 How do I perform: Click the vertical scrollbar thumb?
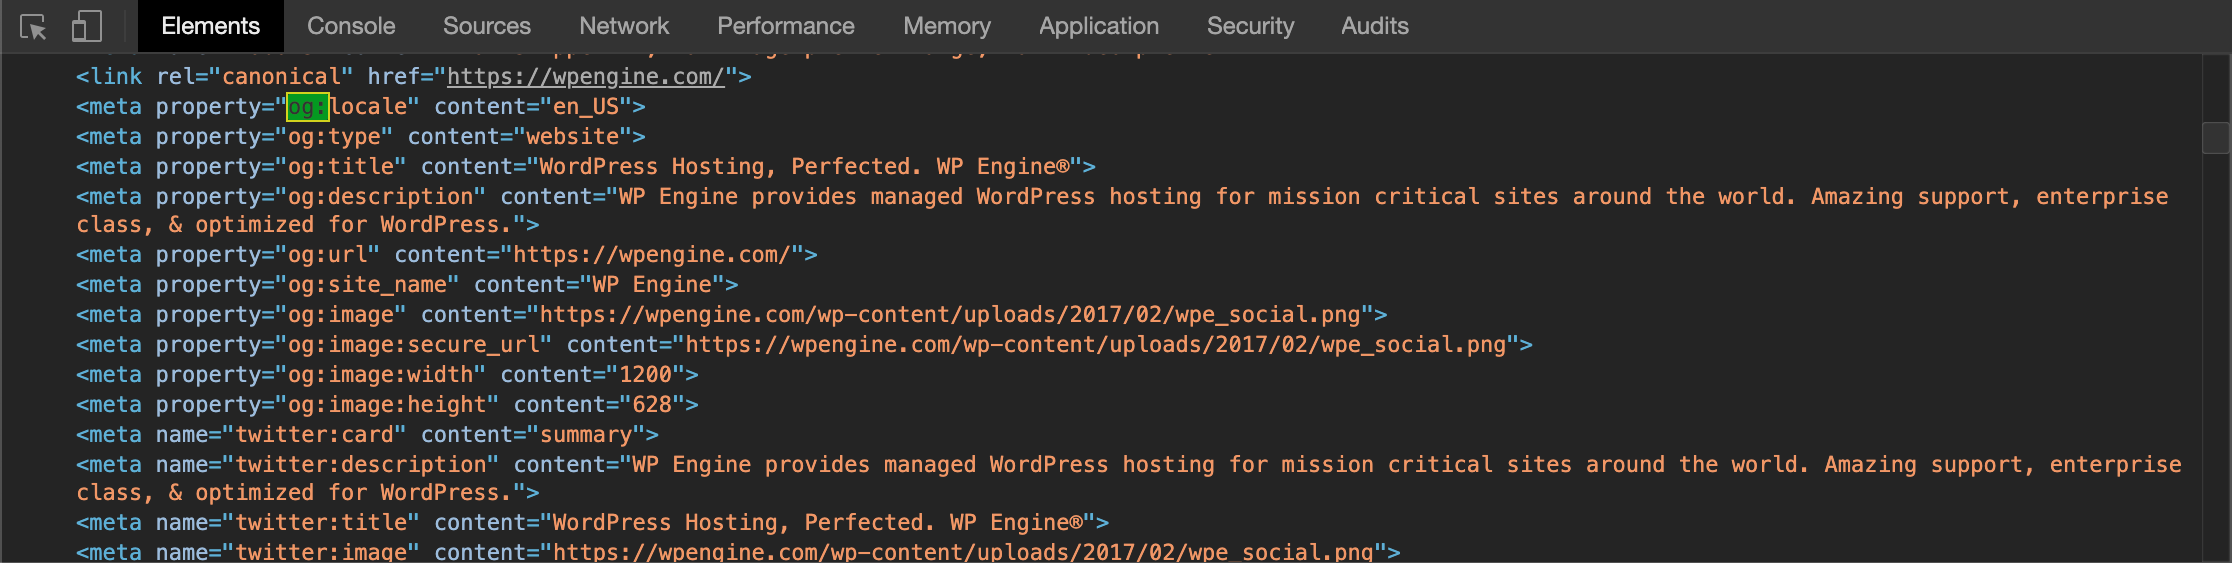tap(2216, 138)
